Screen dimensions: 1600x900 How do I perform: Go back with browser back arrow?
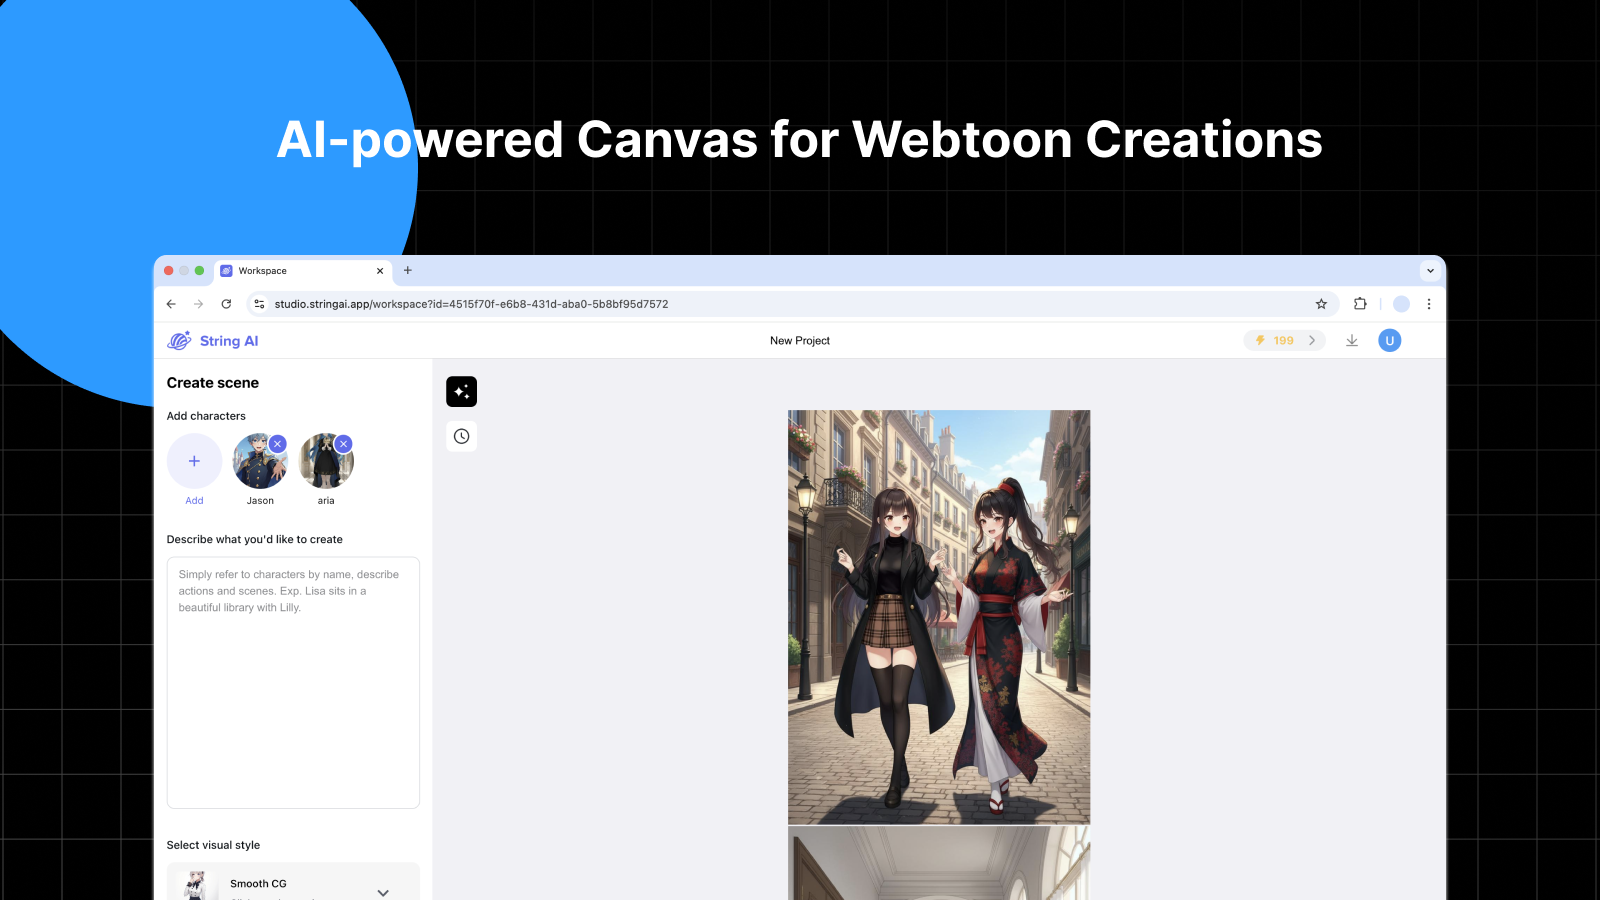tap(171, 304)
